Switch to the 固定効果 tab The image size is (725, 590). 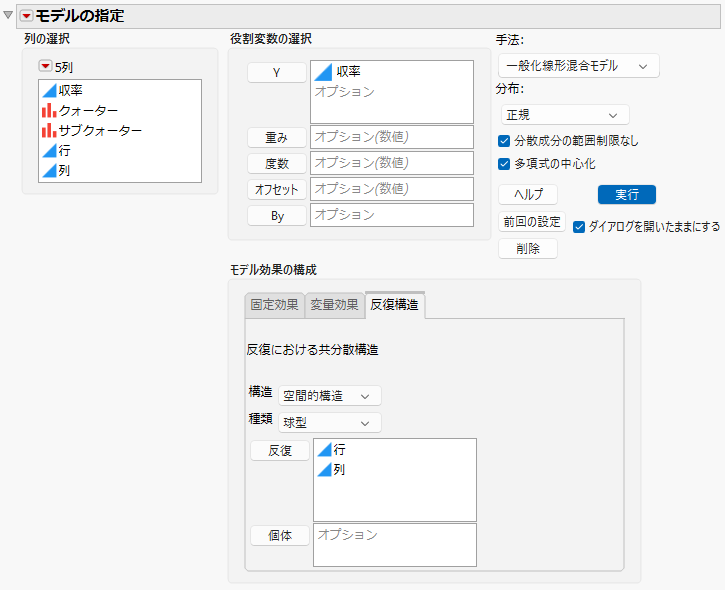[274, 305]
